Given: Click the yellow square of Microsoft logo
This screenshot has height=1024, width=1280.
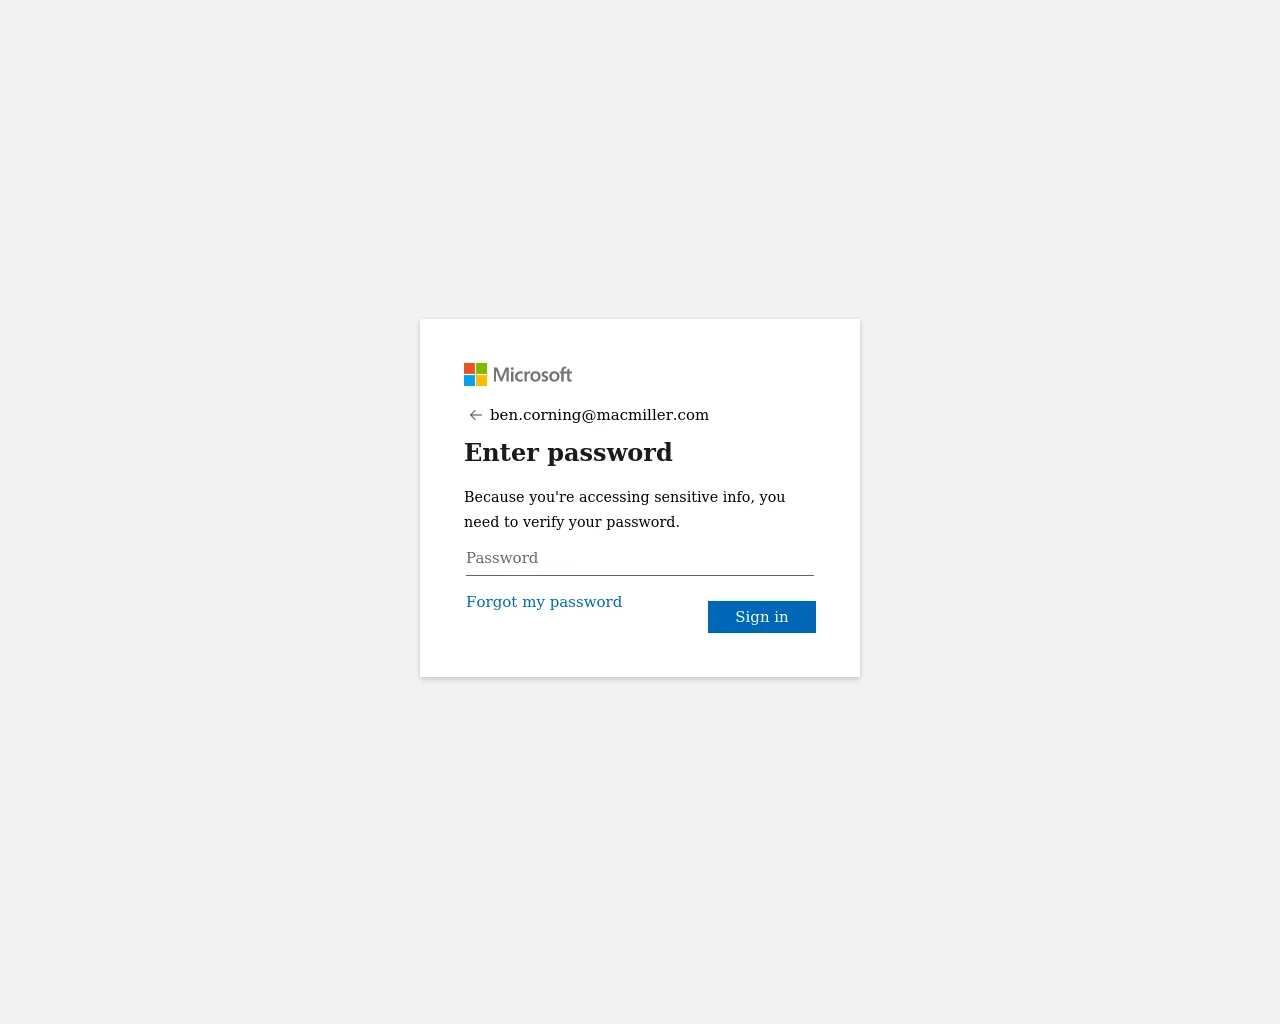Looking at the screenshot, I should [x=482, y=381].
